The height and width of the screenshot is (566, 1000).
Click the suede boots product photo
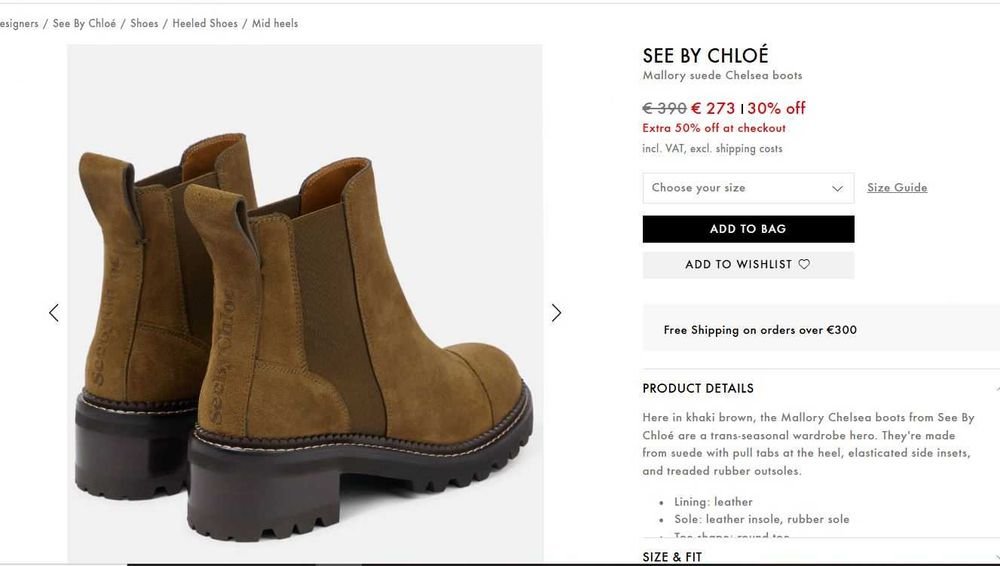pos(305,330)
